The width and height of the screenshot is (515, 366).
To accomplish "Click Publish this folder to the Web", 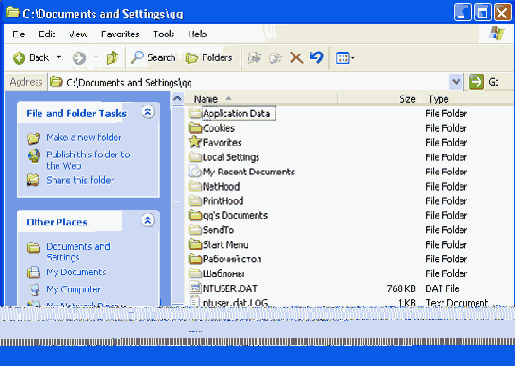I will [88, 160].
